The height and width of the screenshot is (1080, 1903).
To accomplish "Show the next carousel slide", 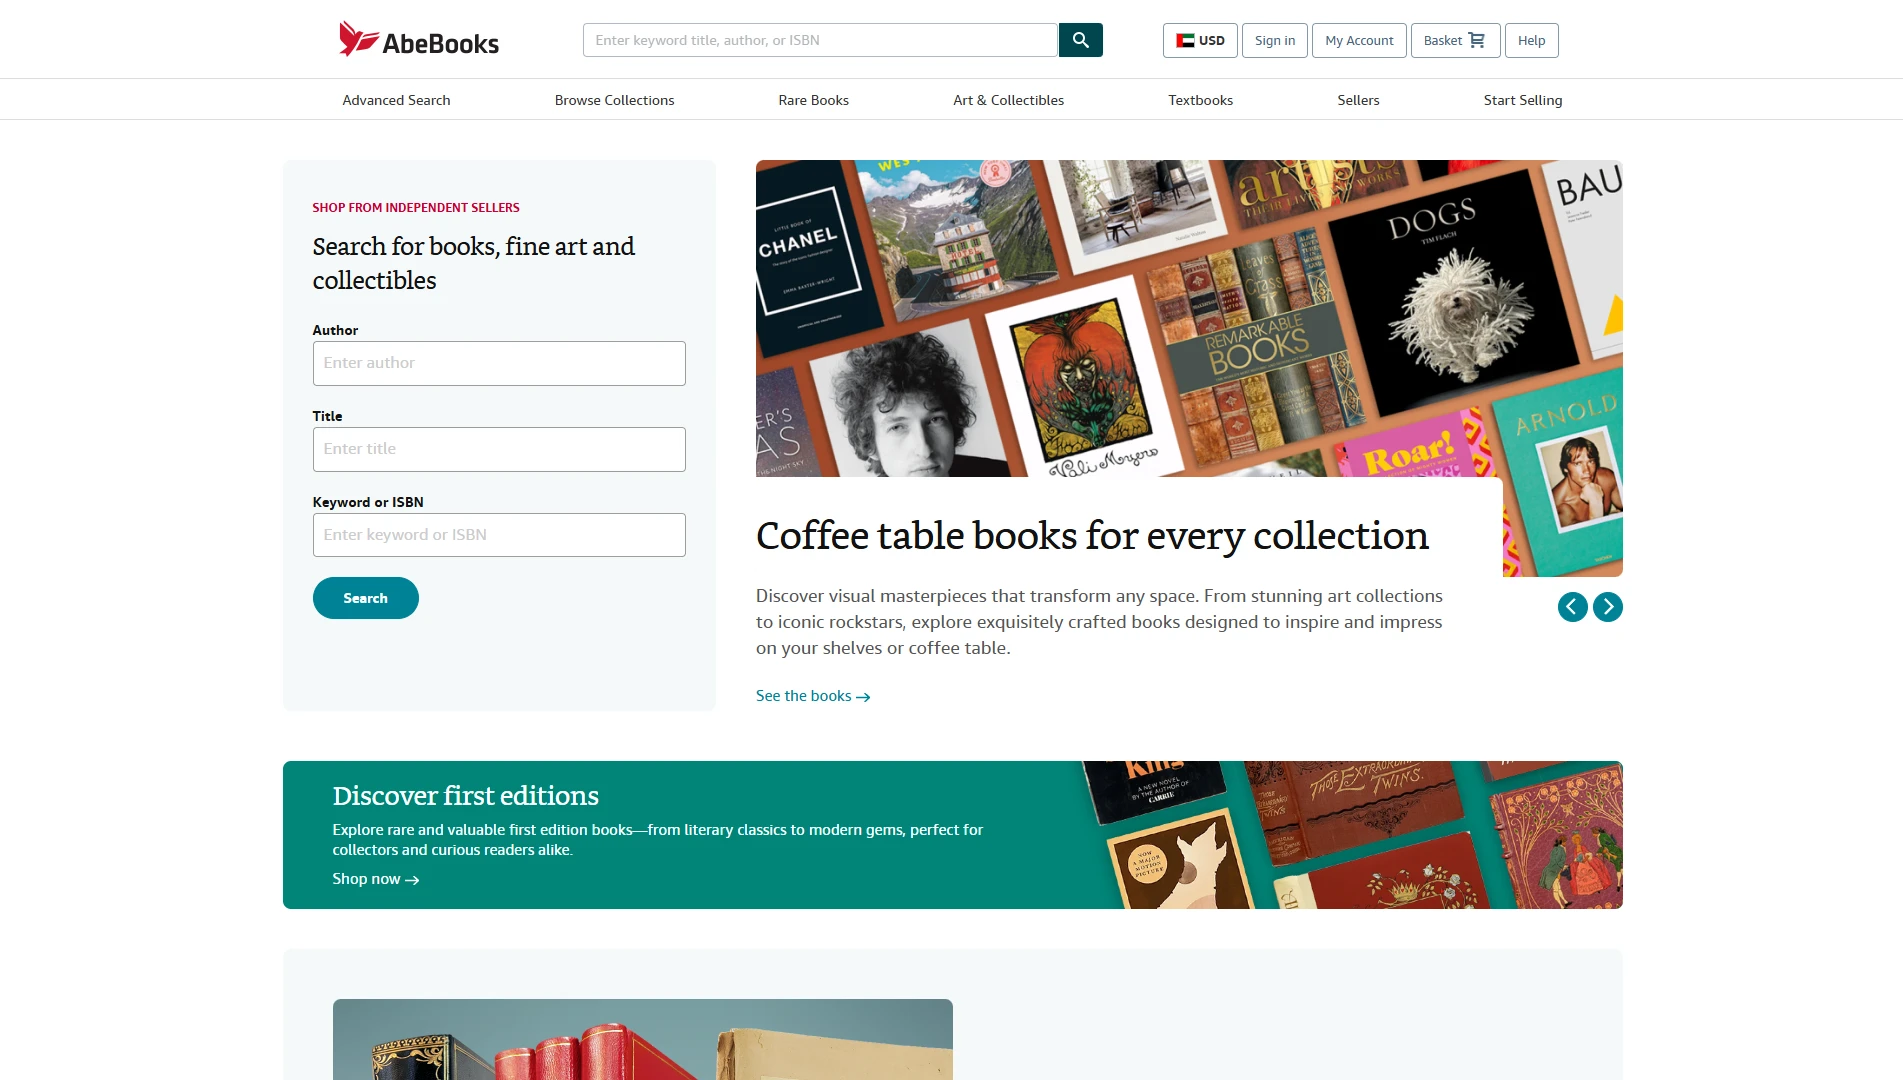I will pos(1608,607).
